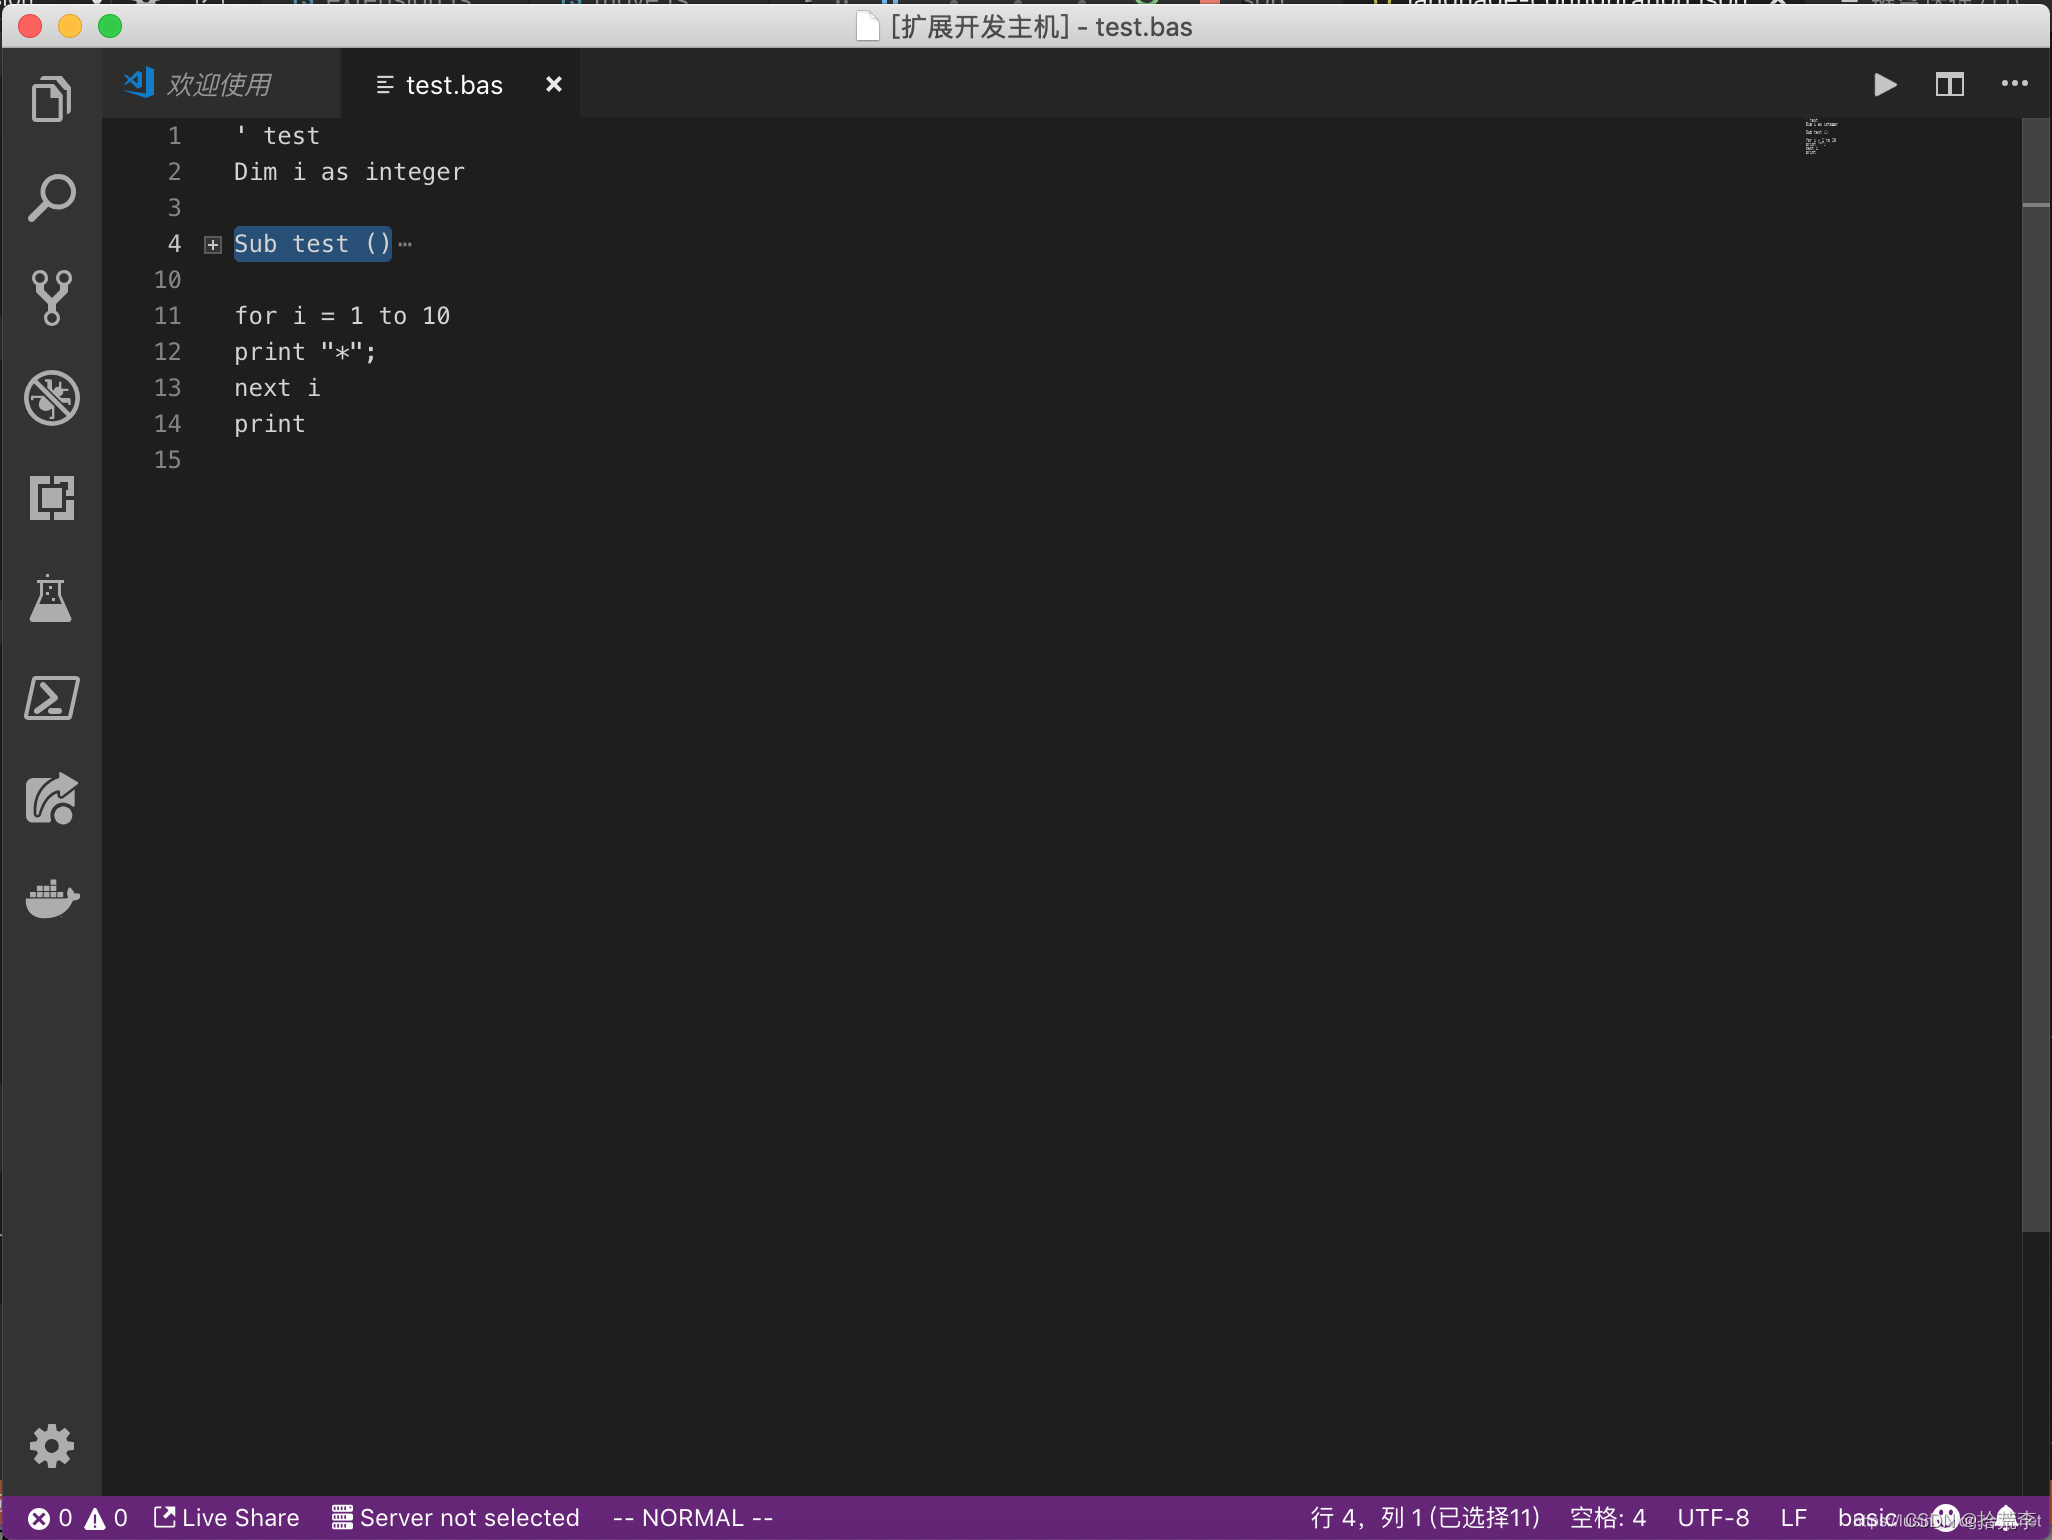
Task: Change the UTF-8 encoding selector
Action: tap(1713, 1518)
